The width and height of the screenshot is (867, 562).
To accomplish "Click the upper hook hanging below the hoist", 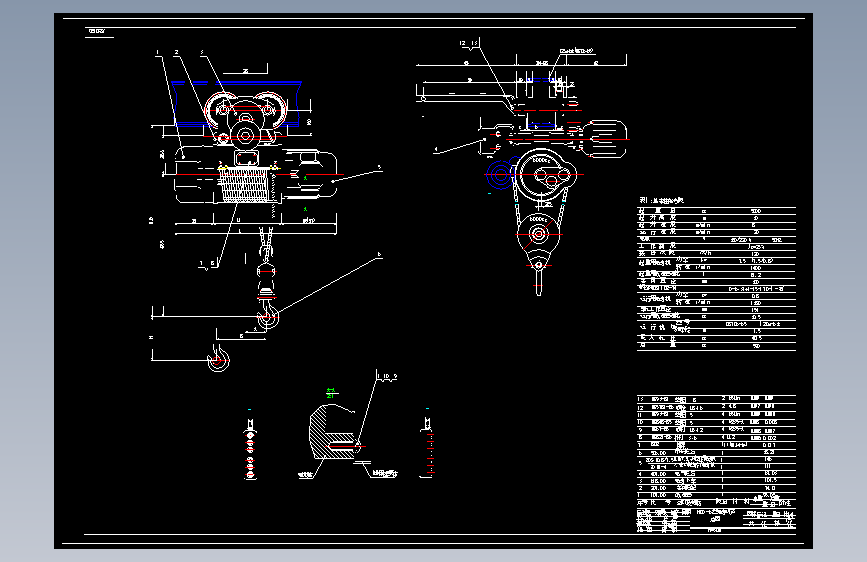I will click(x=268, y=315).
